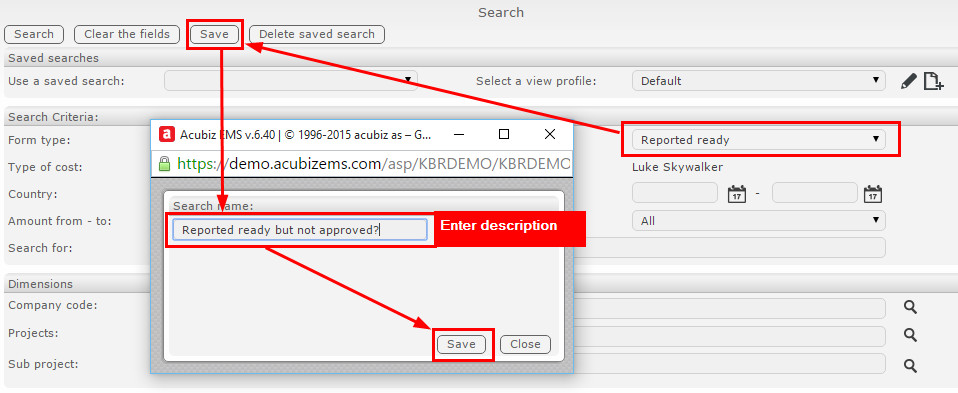Click the Delete saved search button
958x393 pixels.
(317, 34)
